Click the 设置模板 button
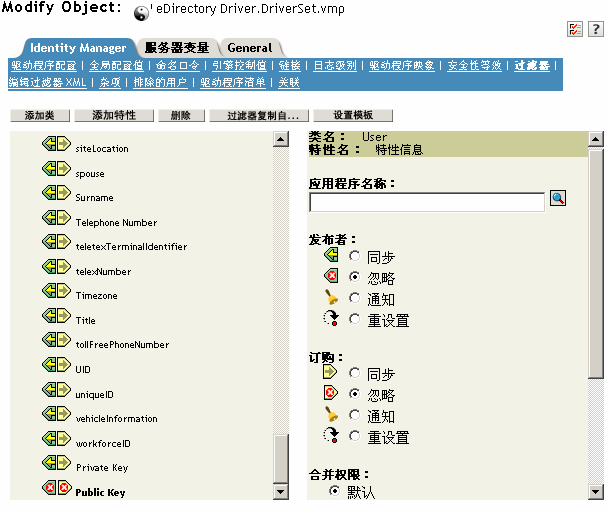This screenshot has width=608, height=512. pyautogui.click(x=353, y=115)
